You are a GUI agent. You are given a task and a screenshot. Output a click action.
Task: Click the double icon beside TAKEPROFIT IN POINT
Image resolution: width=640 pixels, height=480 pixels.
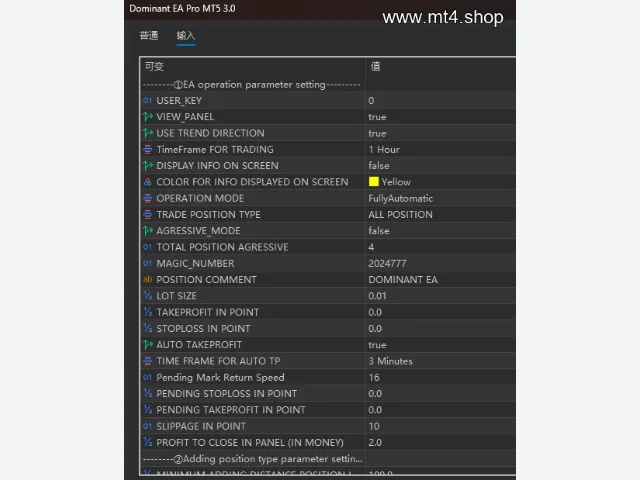(147, 312)
